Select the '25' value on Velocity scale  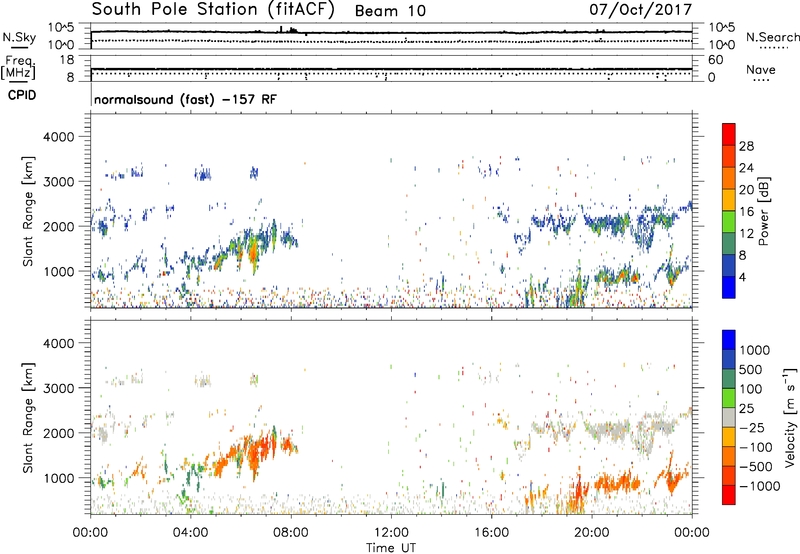748,409
